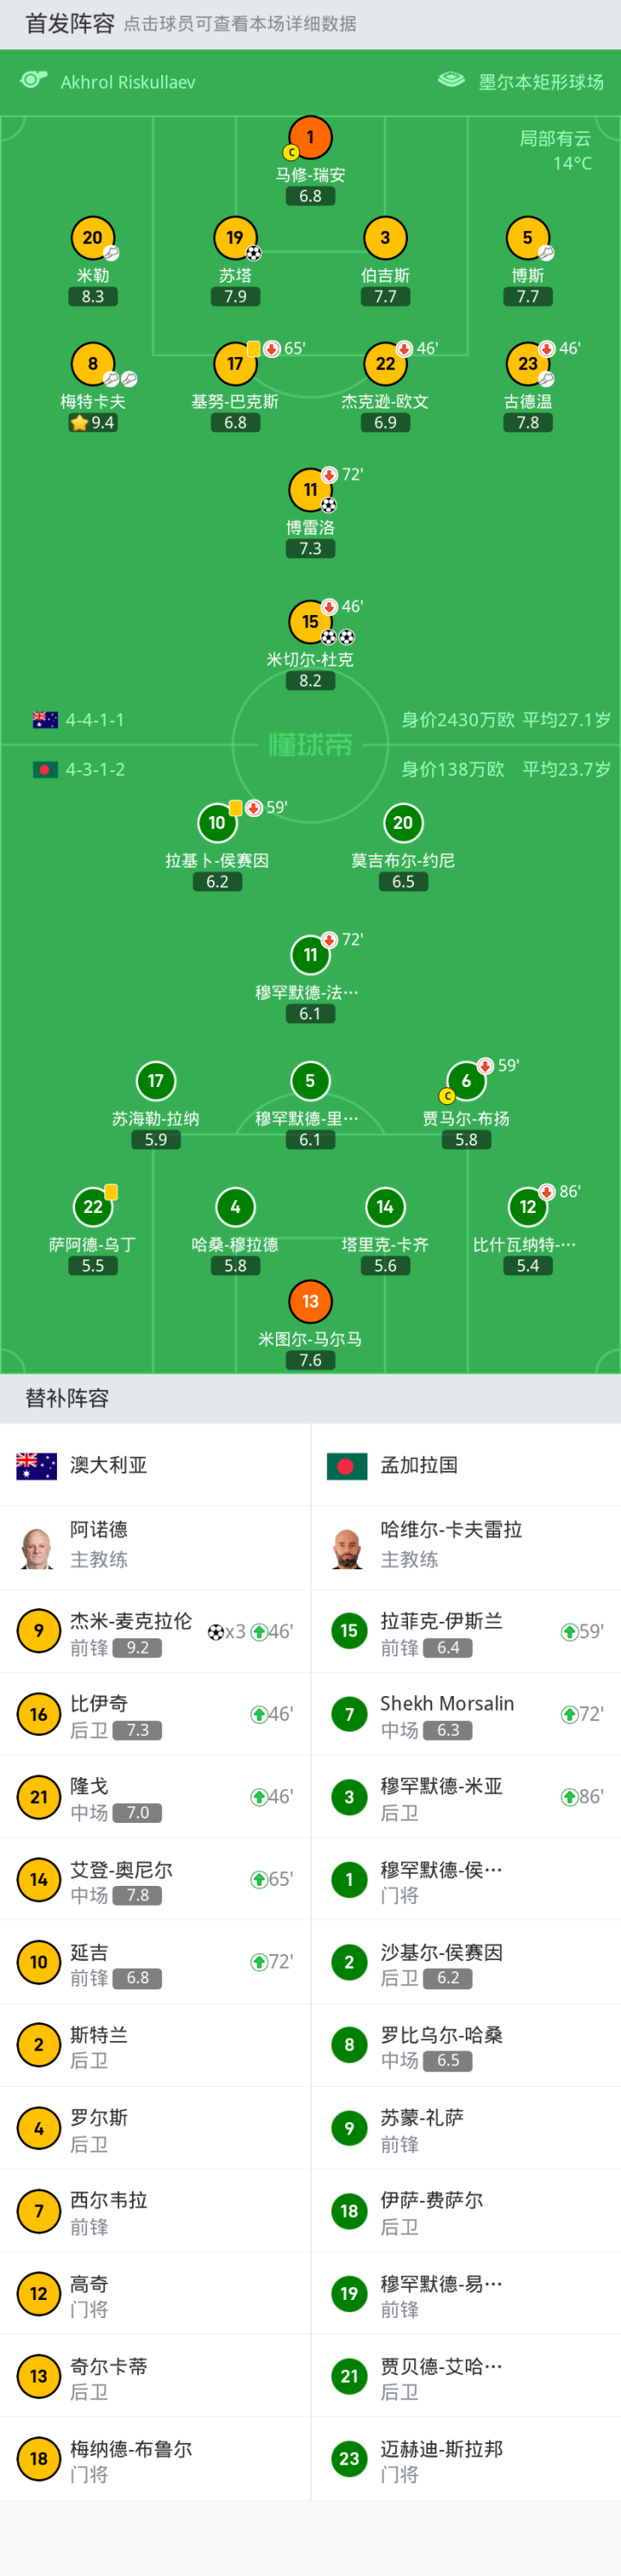This screenshot has width=621, height=2576.
Task: Open stats for number 8 梅特卡夫
Action: (x=92, y=364)
